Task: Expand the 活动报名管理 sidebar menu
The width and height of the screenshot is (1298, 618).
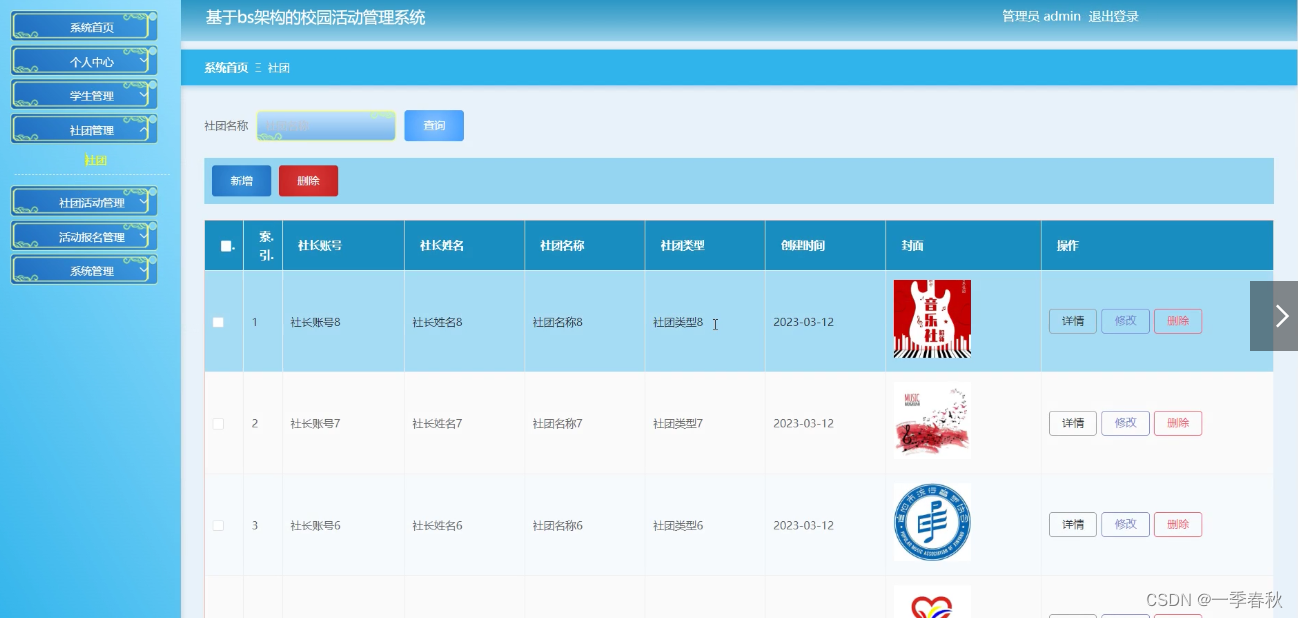Action: pos(84,236)
